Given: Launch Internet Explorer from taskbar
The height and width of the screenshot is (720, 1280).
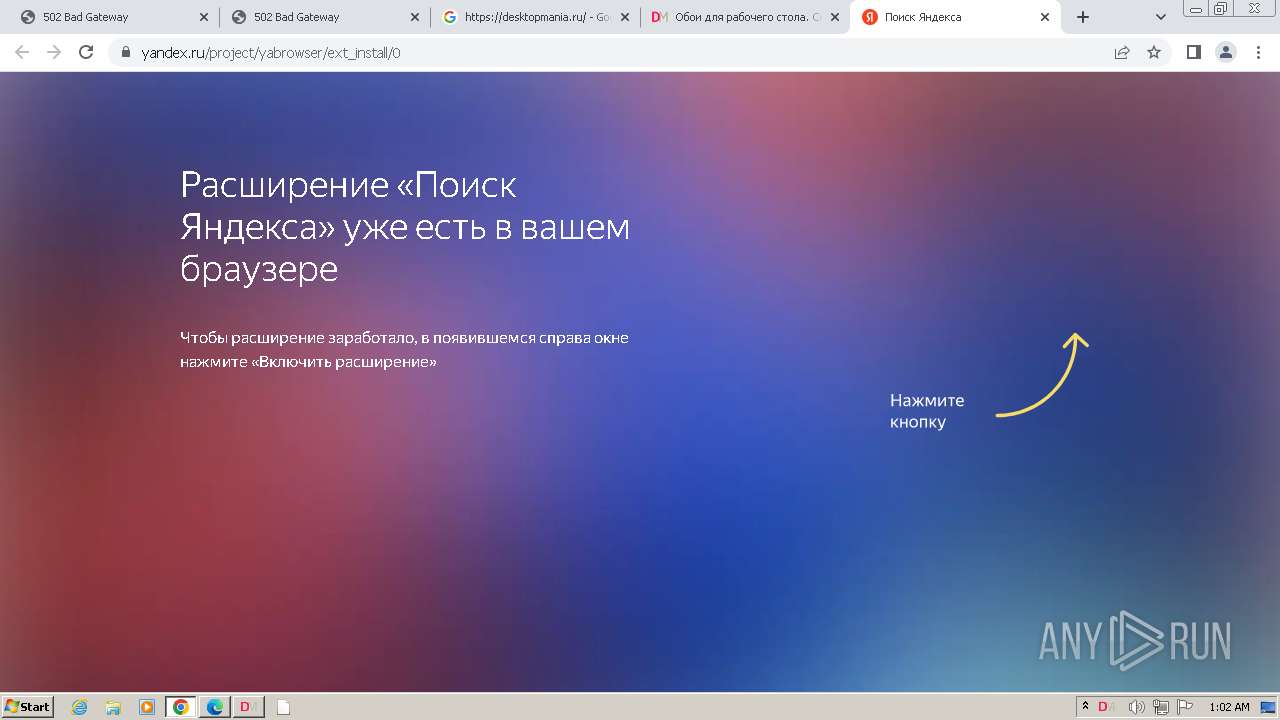Looking at the screenshot, I should (80, 707).
